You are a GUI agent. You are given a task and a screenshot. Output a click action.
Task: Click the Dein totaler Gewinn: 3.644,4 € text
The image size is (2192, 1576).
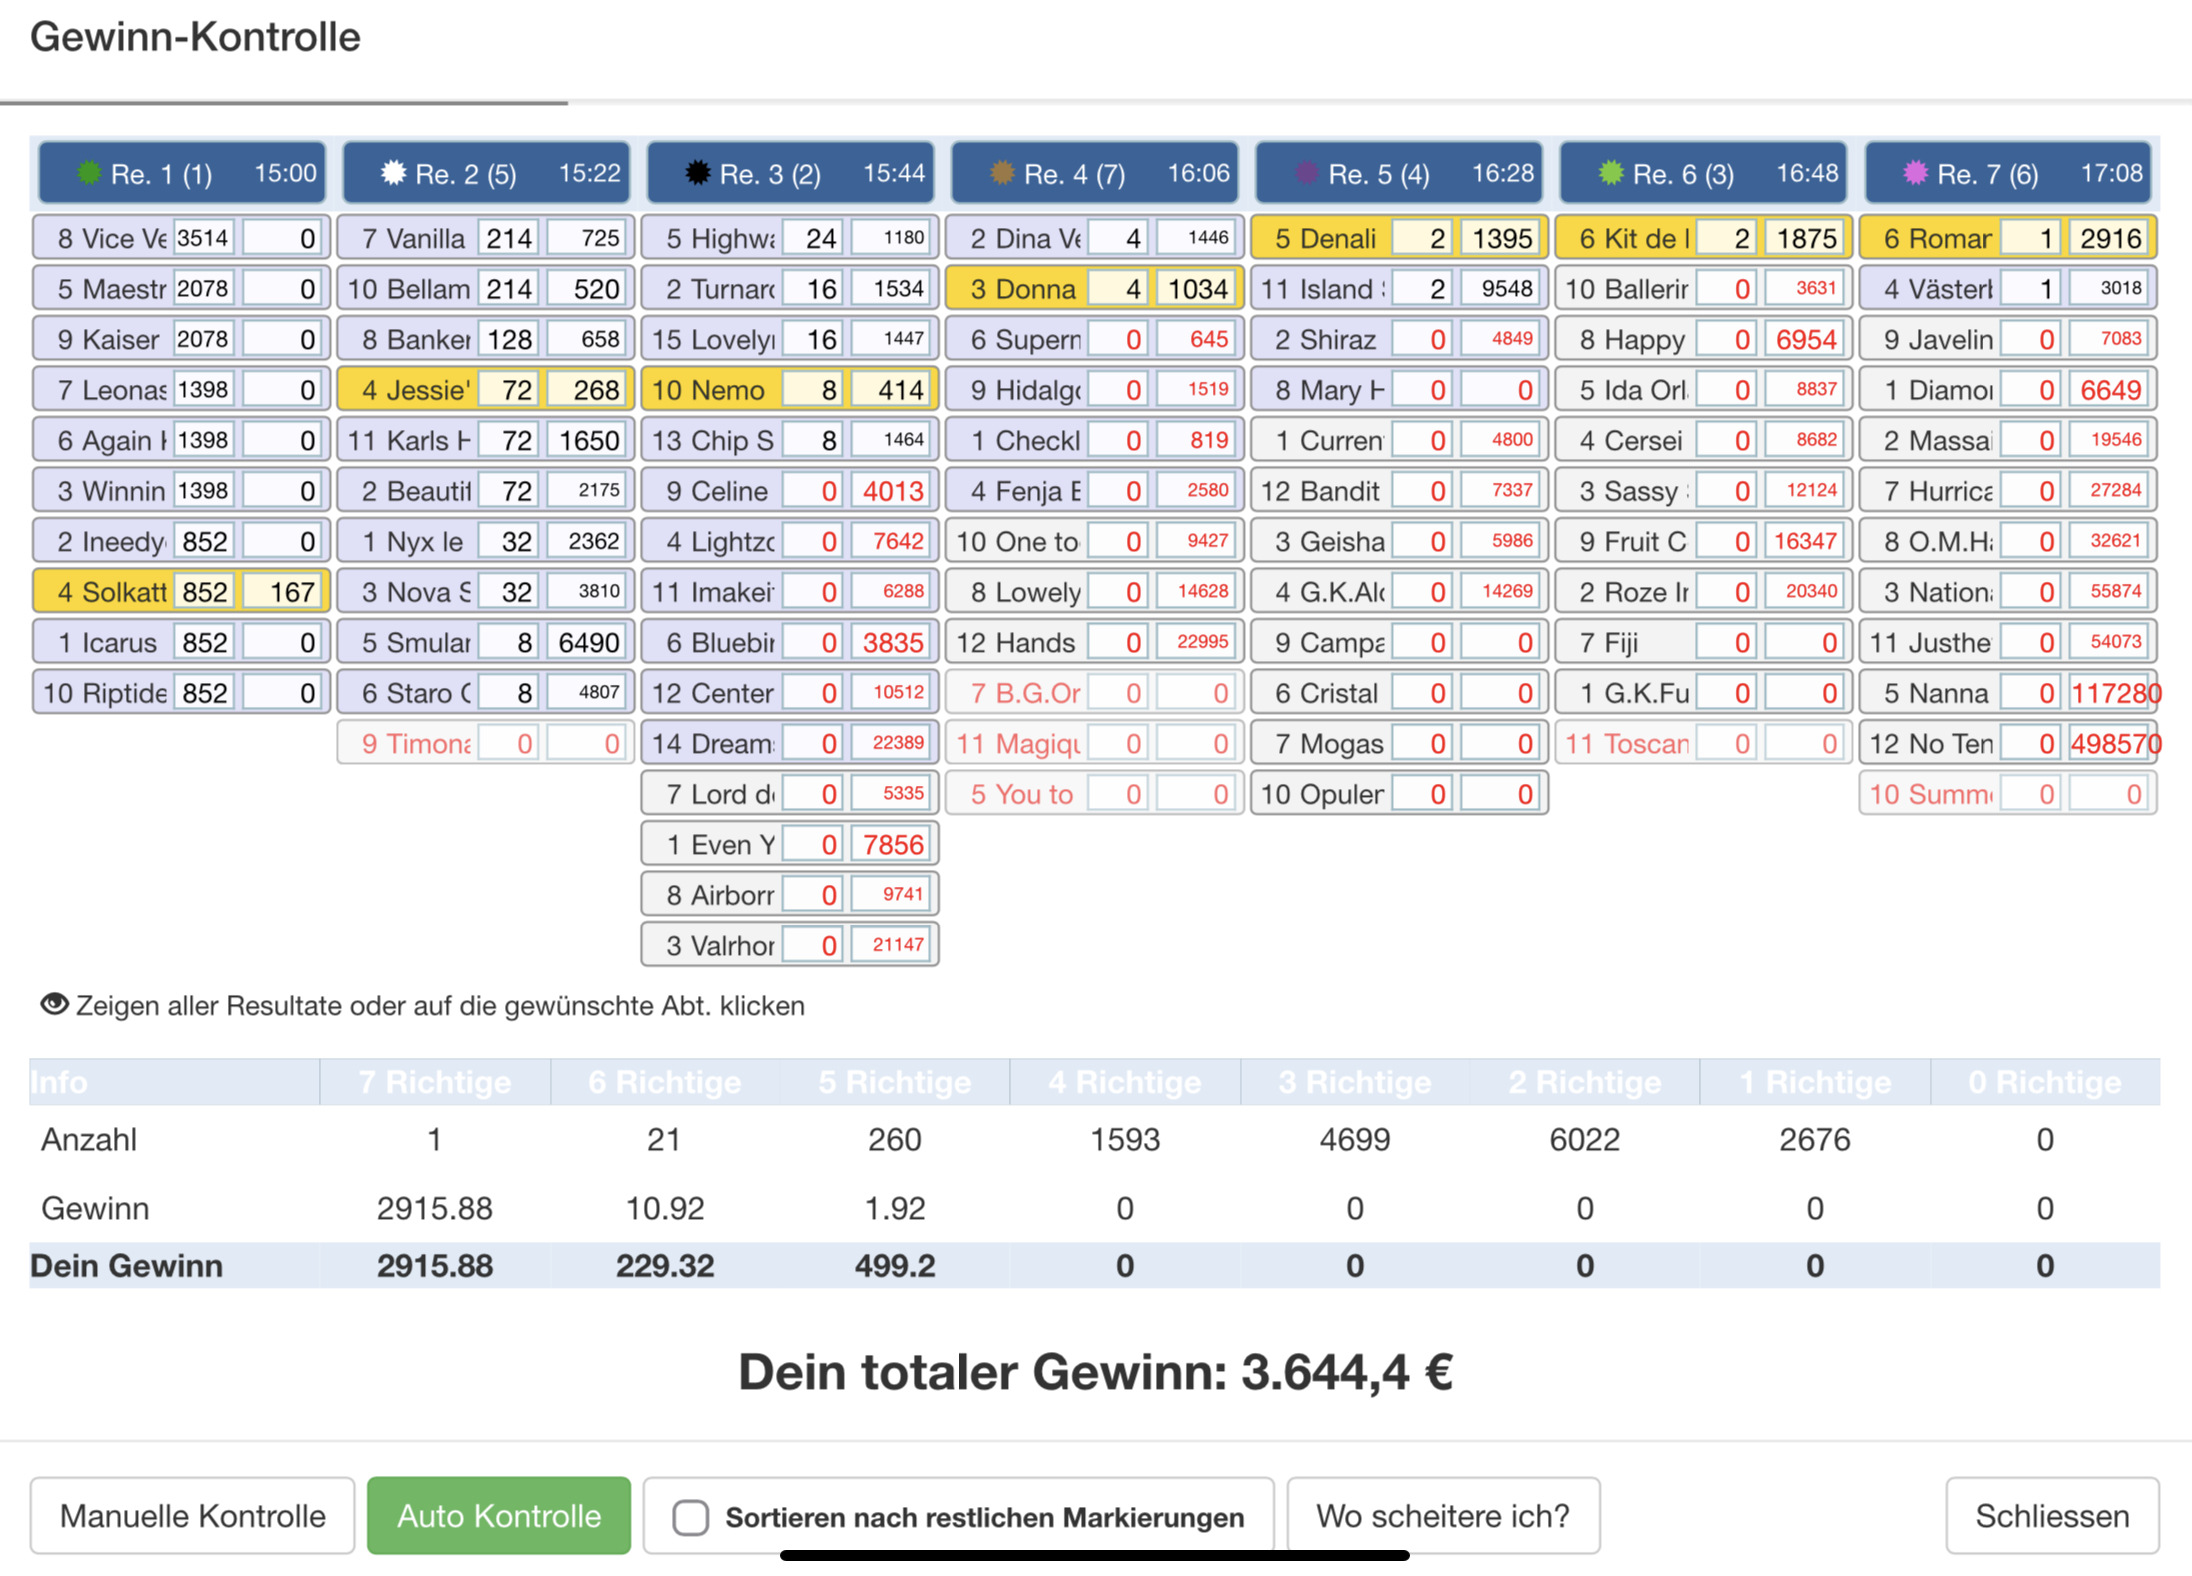tap(1095, 1372)
